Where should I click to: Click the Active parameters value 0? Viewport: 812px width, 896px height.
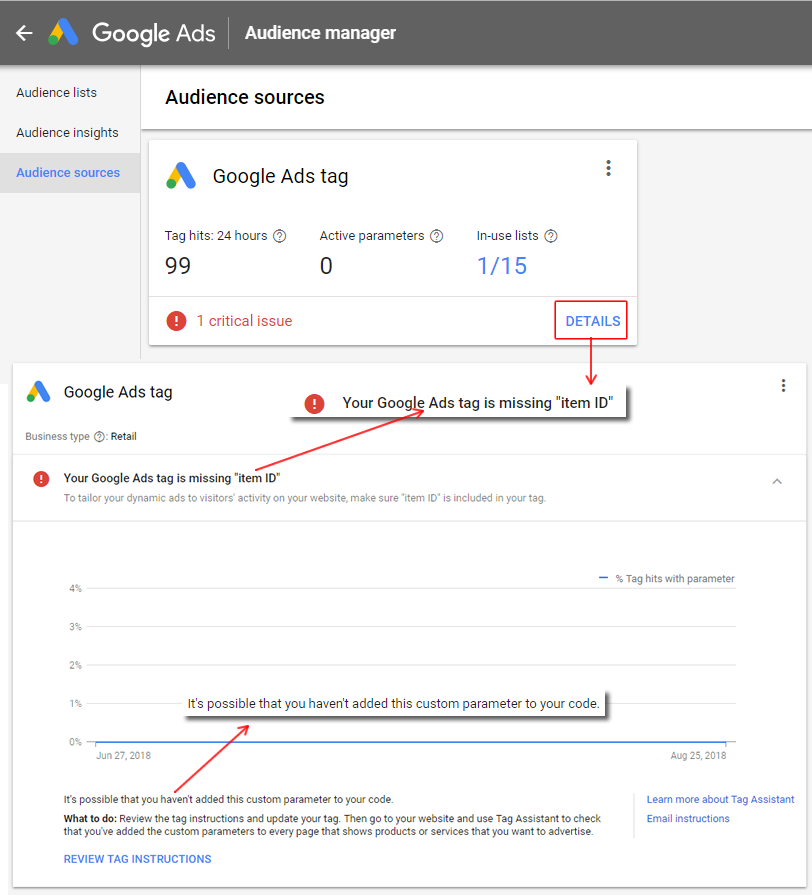[326, 266]
